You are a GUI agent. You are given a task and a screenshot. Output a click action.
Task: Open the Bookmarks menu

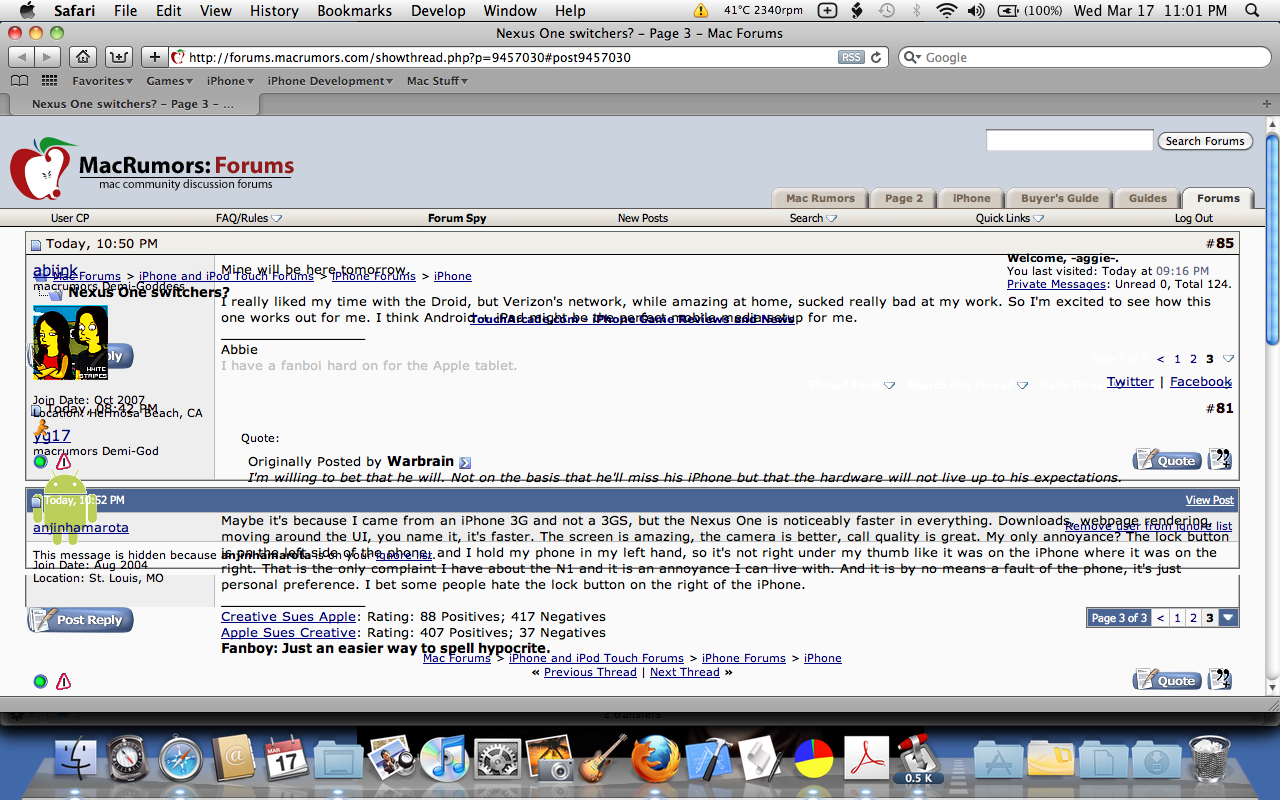coord(353,11)
